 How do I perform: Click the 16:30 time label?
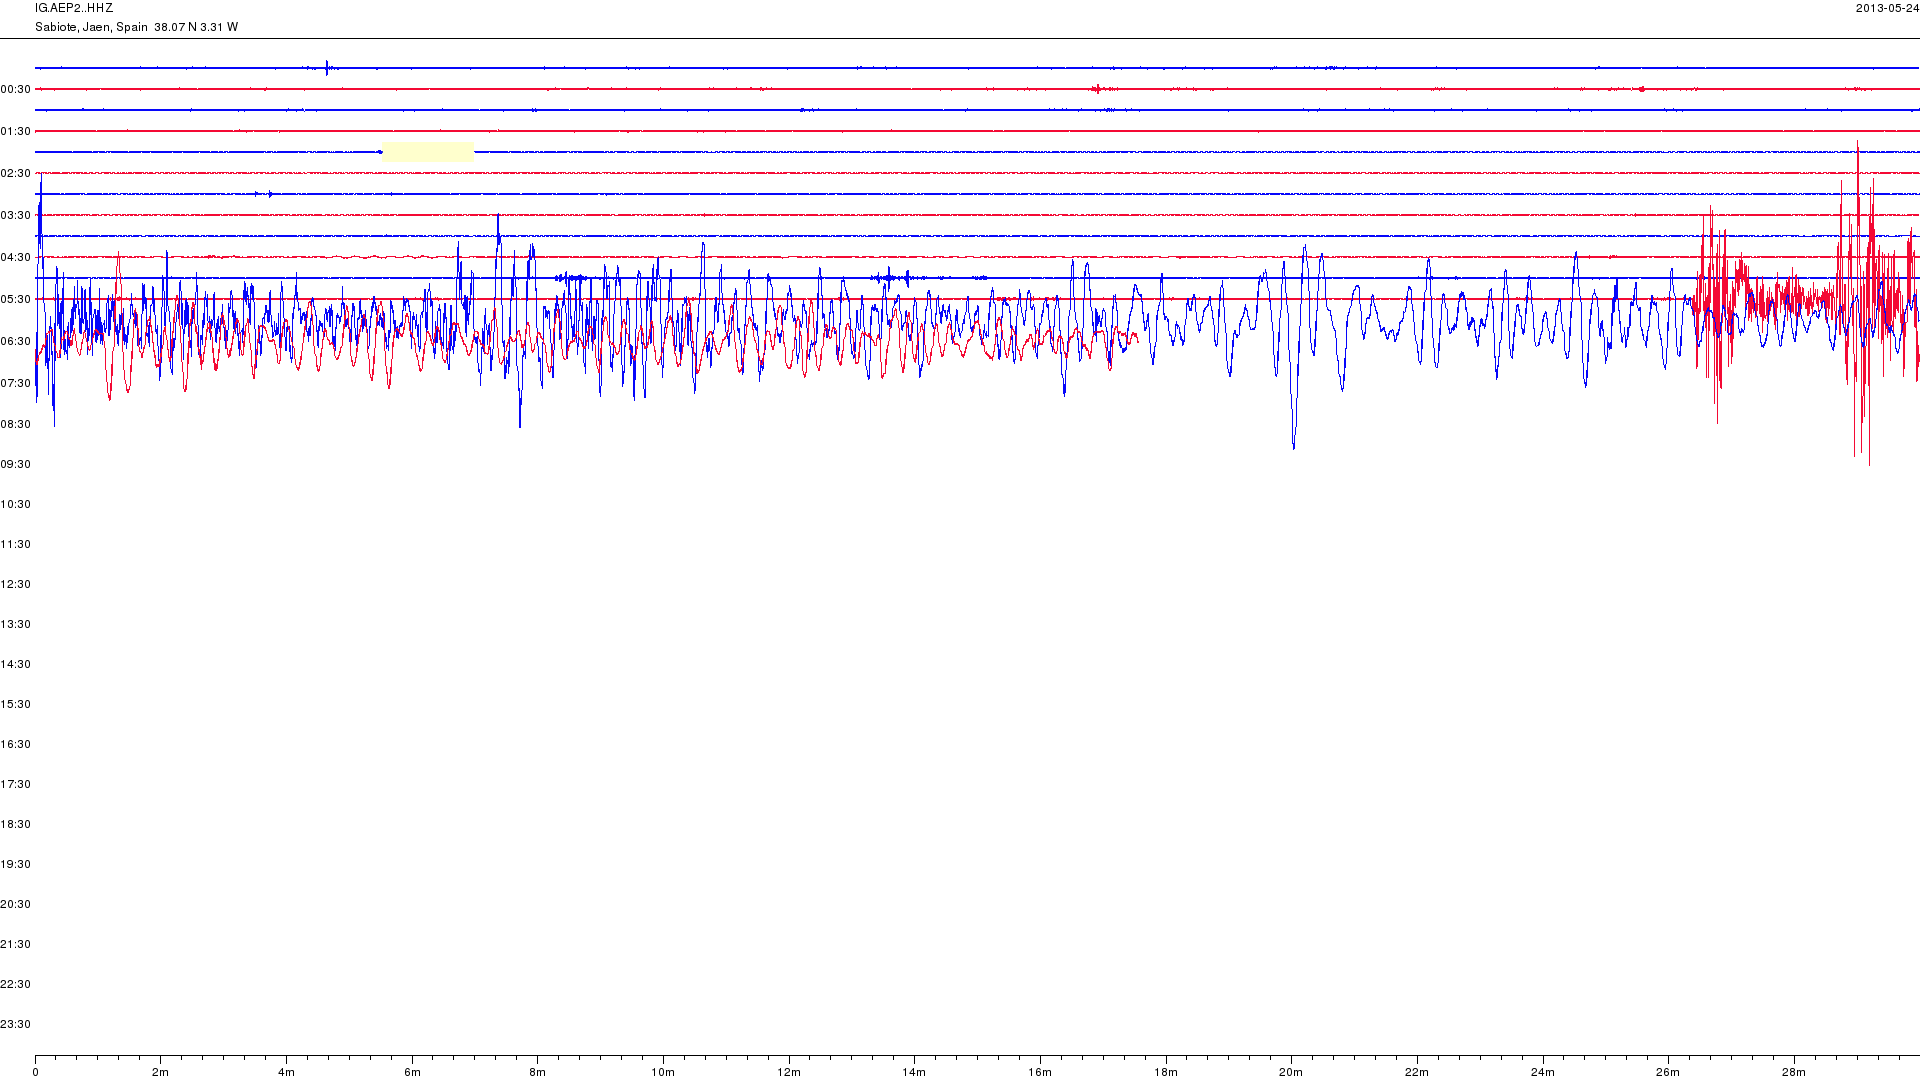tap(16, 745)
